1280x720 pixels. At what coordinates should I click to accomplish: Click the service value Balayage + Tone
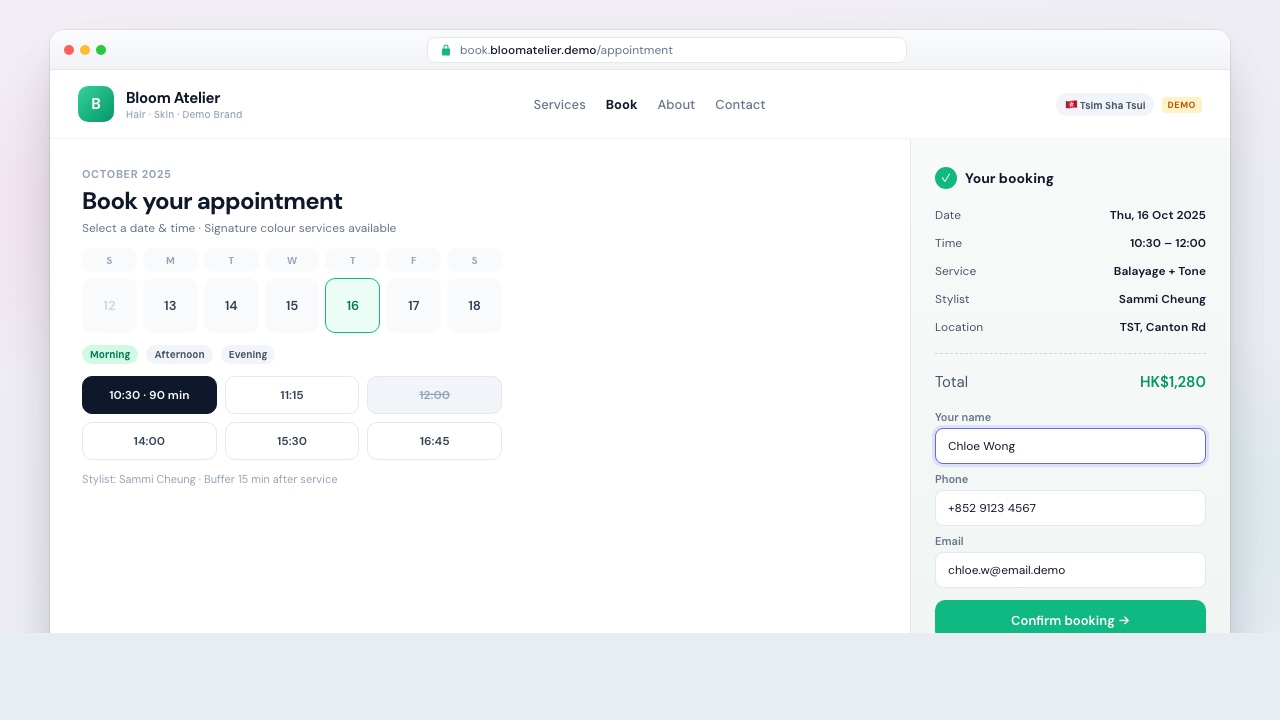pyautogui.click(x=1160, y=271)
